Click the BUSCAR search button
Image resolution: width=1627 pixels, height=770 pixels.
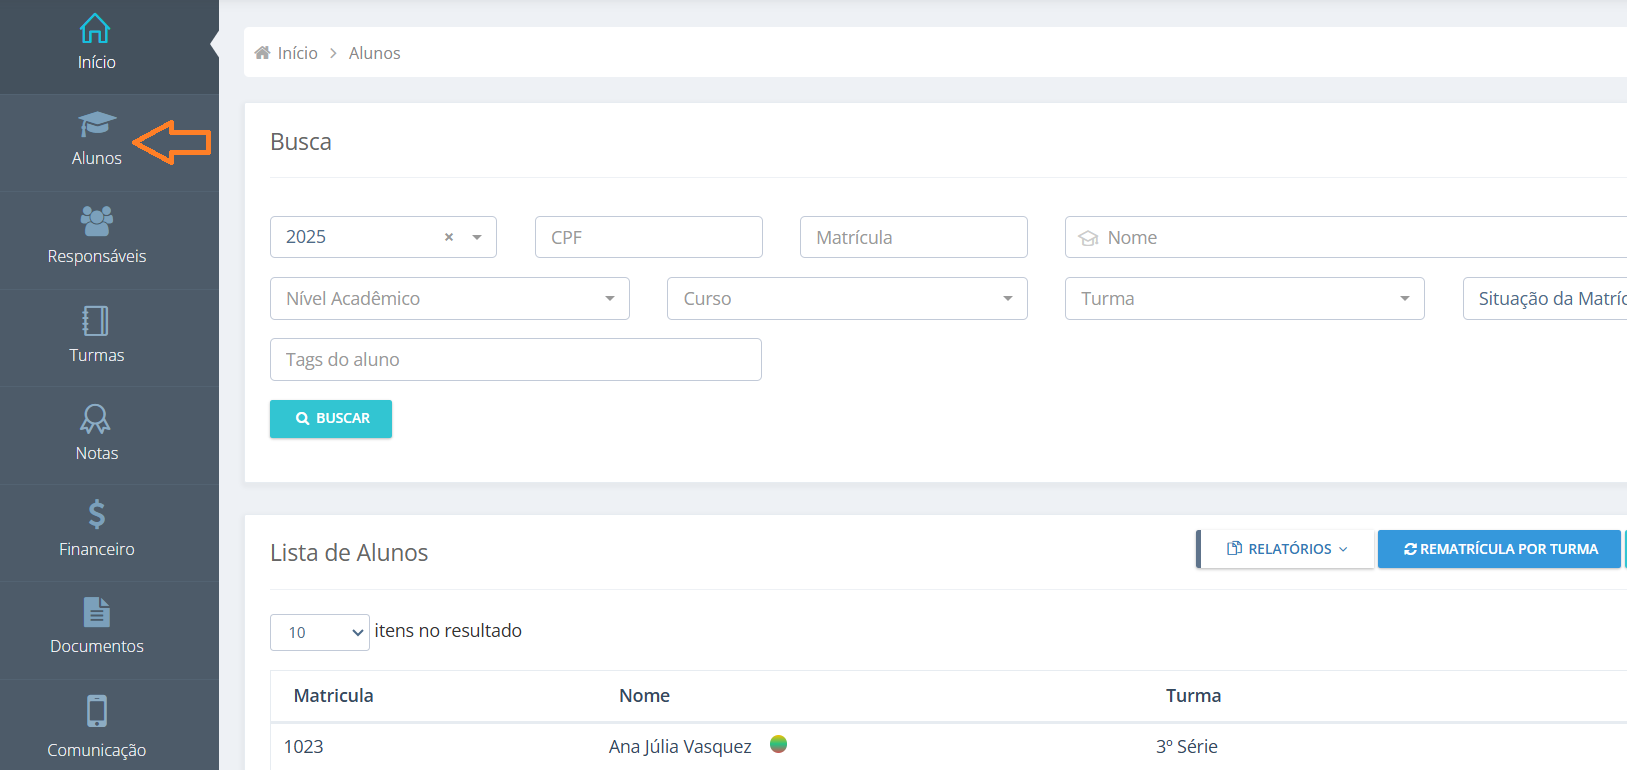coord(331,419)
